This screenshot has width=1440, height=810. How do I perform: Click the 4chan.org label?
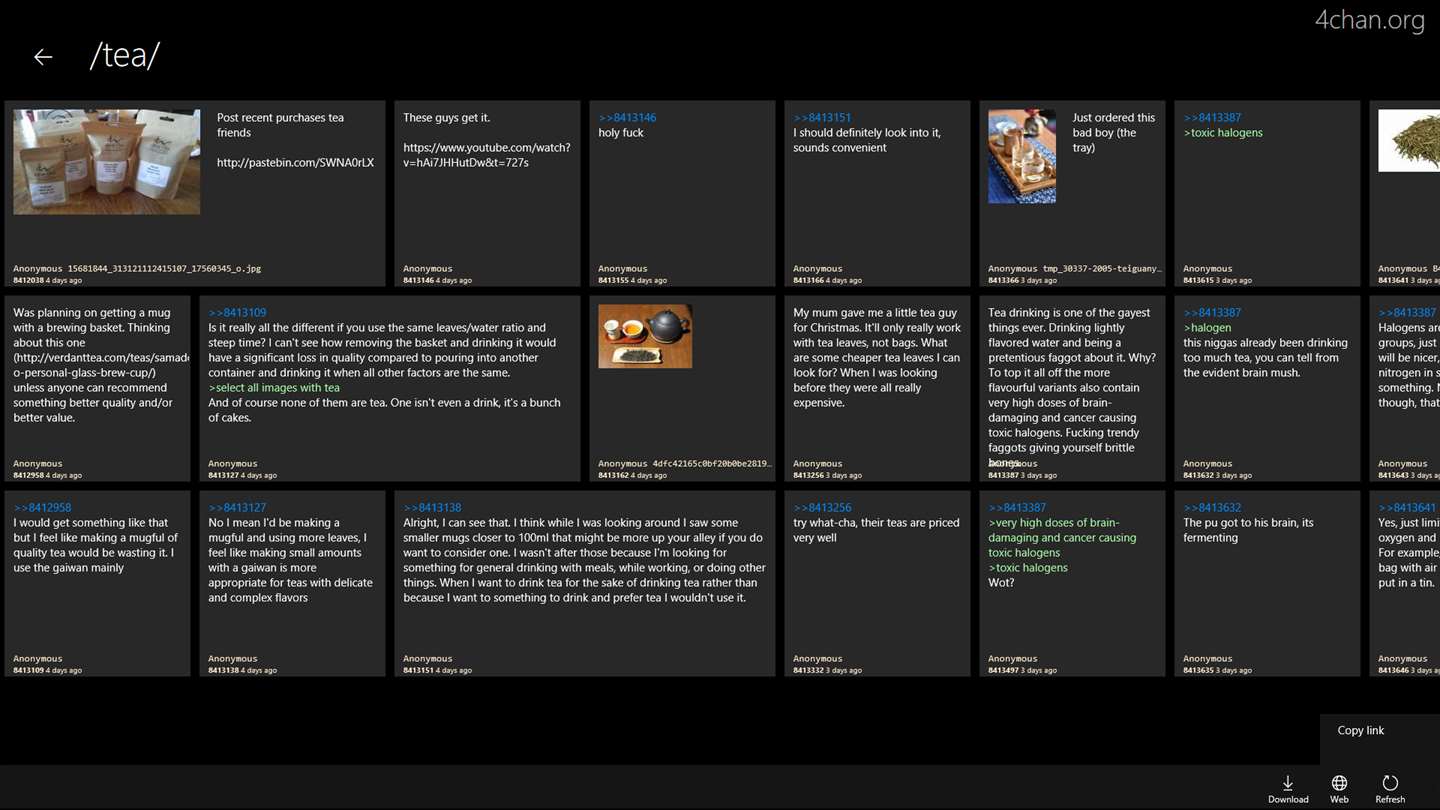1369,21
